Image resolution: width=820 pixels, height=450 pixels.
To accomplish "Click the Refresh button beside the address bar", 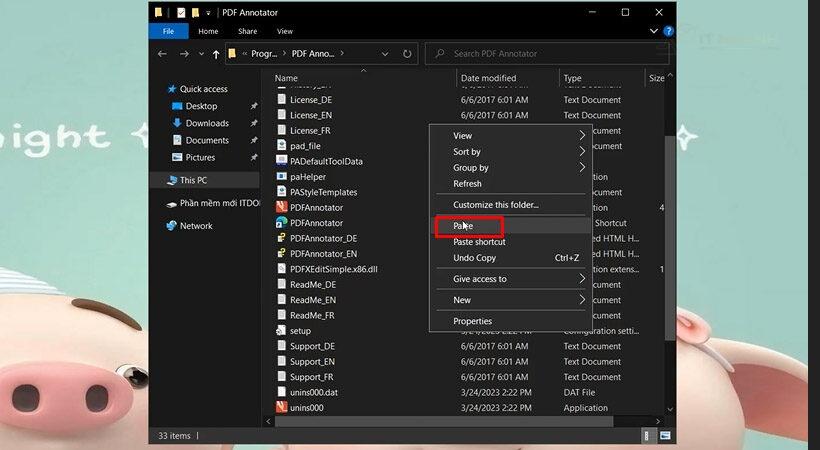I will click(x=408, y=53).
